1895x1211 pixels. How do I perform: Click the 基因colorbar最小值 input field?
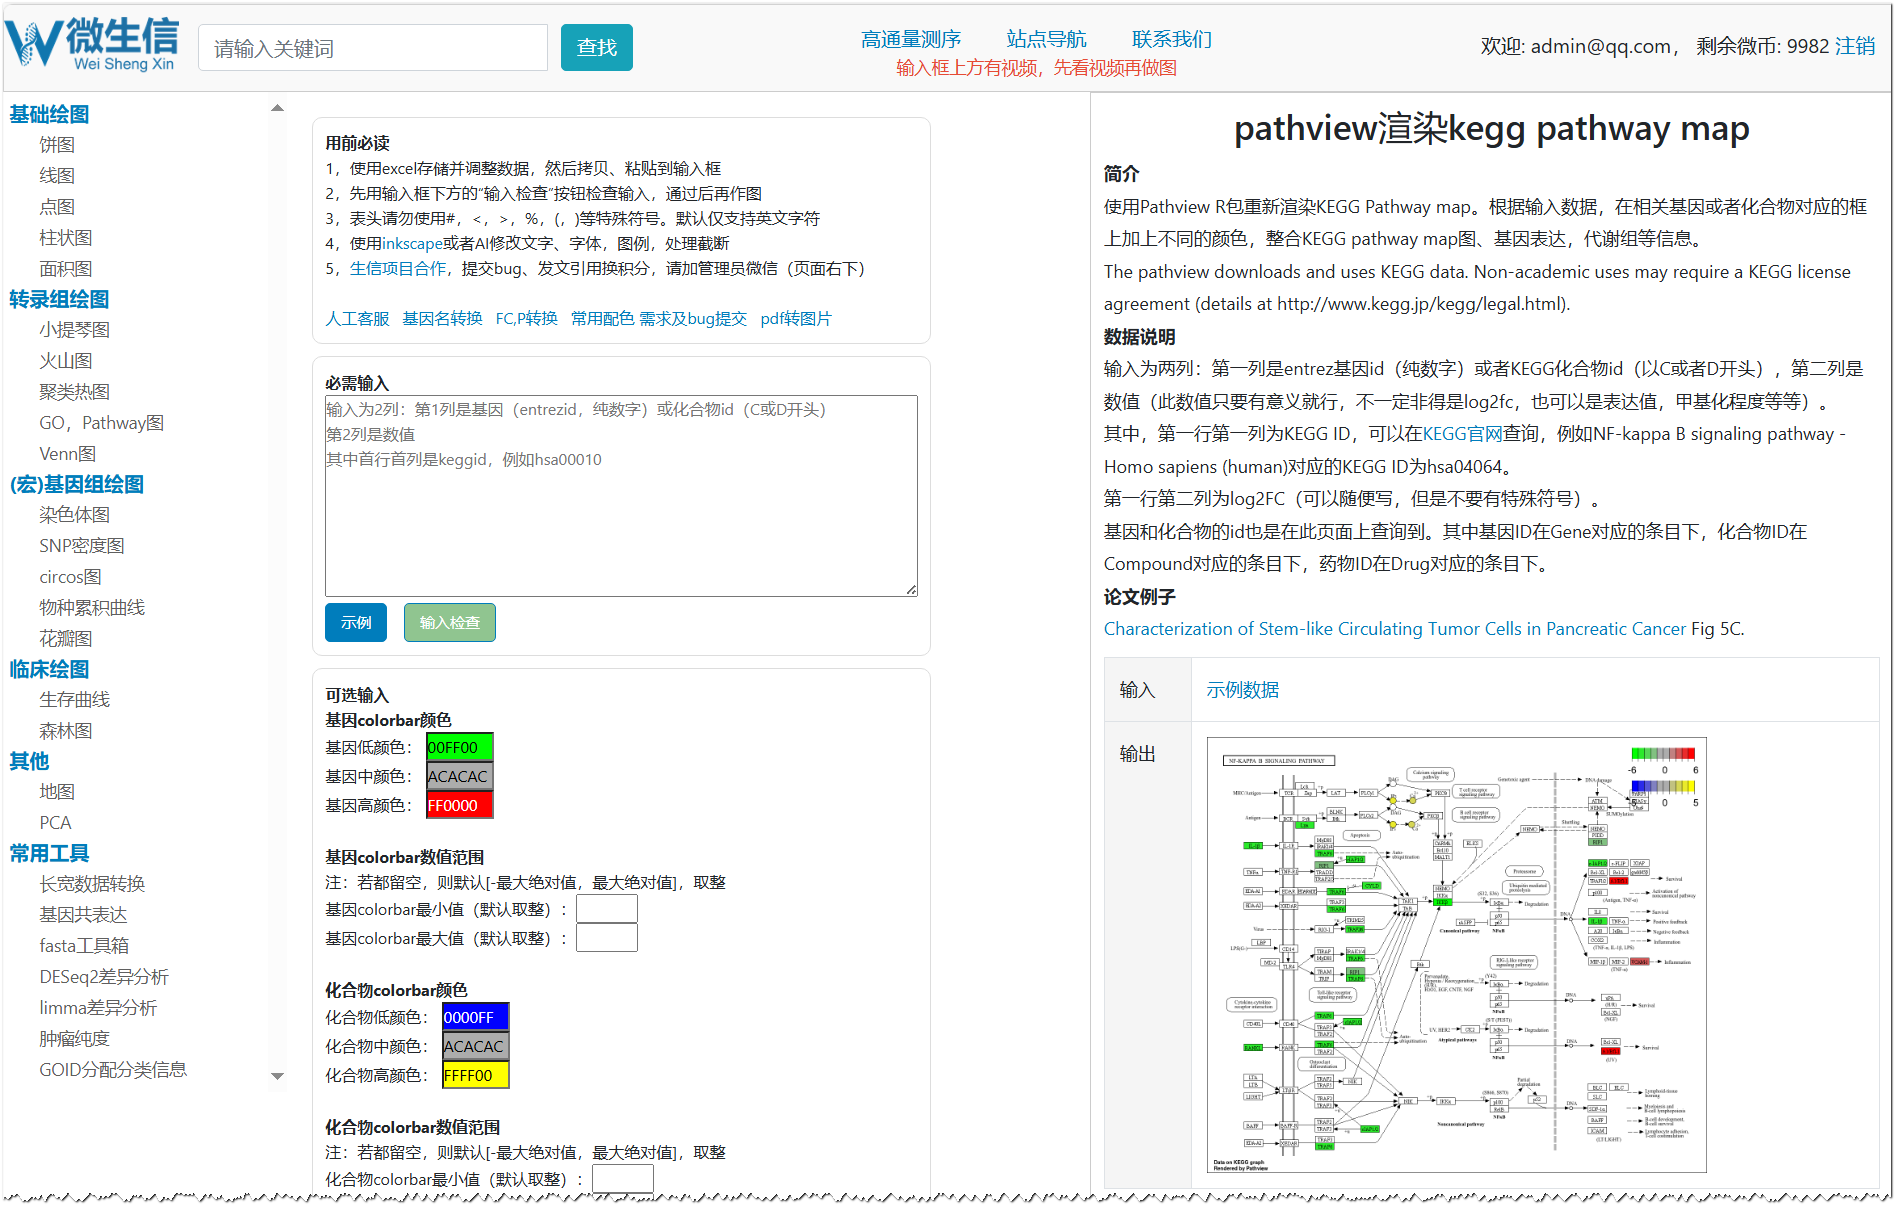(x=607, y=909)
